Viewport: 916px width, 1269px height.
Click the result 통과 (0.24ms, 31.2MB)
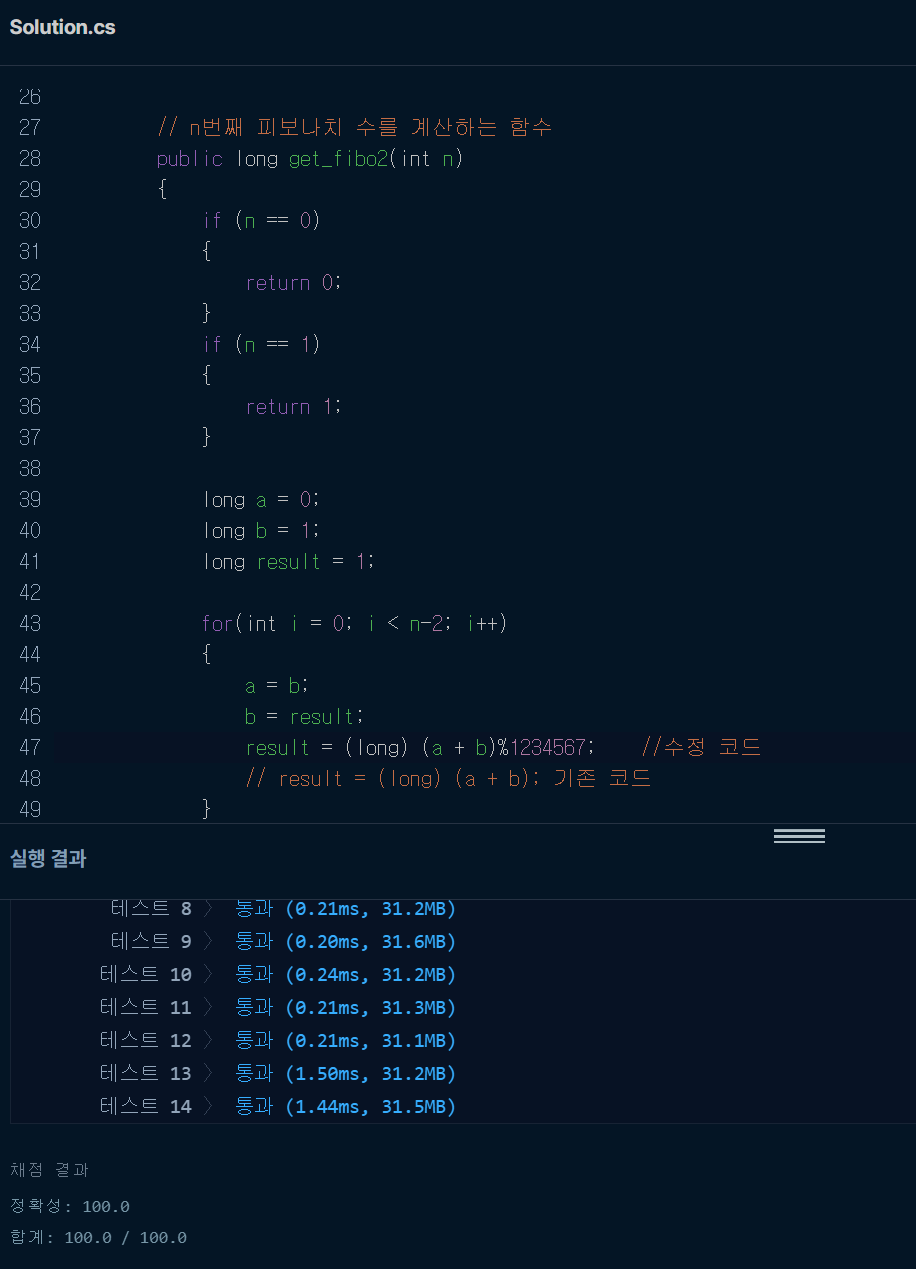tap(346, 975)
